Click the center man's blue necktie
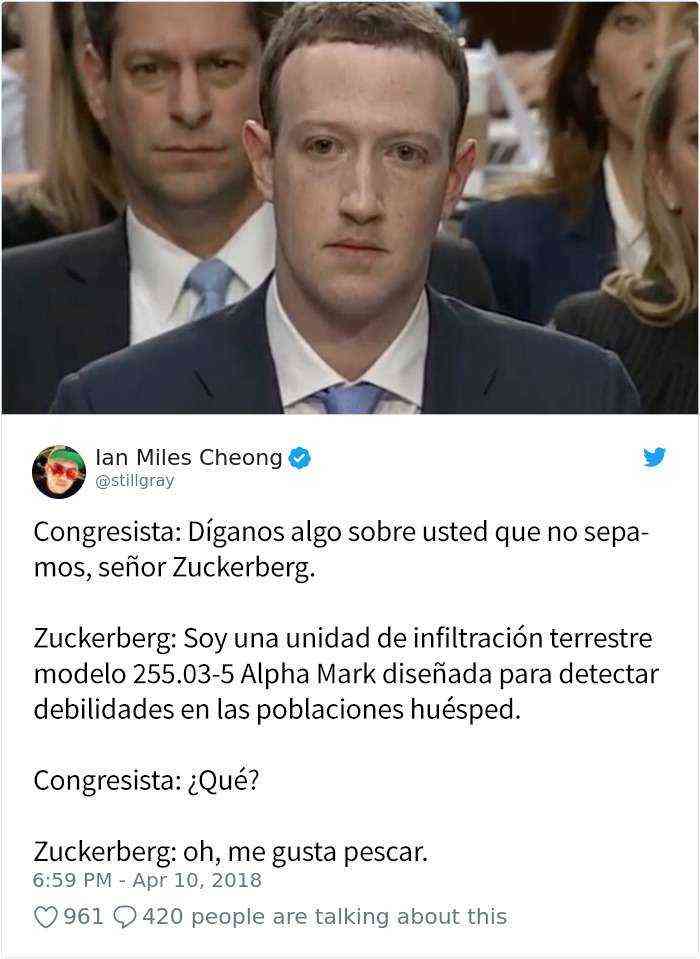Image resolution: width=700 pixels, height=959 pixels. [x=350, y=398]
